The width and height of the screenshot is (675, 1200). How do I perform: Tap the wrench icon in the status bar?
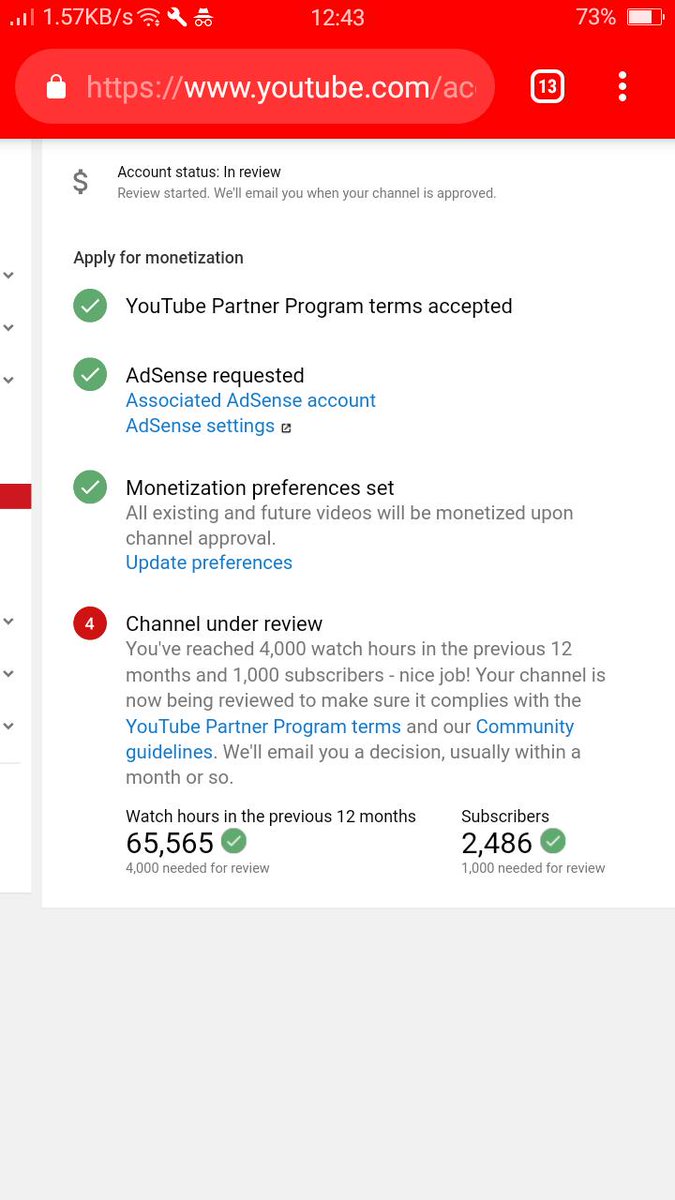[x=177, y=17]
